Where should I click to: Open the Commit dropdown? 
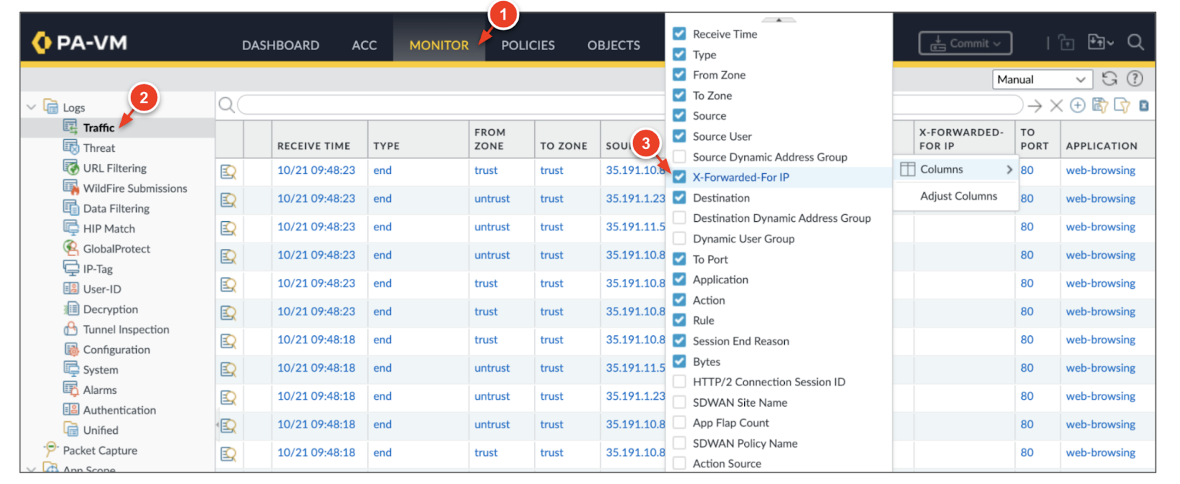click(x=965, y=43)
